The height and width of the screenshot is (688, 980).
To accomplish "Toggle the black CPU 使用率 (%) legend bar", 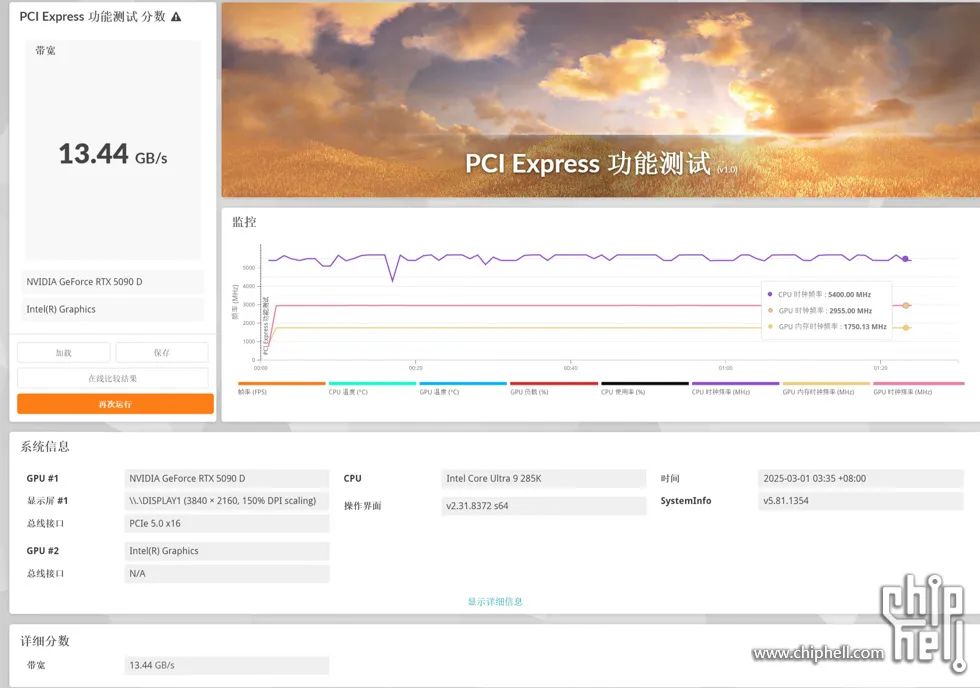I will (645, 384).
